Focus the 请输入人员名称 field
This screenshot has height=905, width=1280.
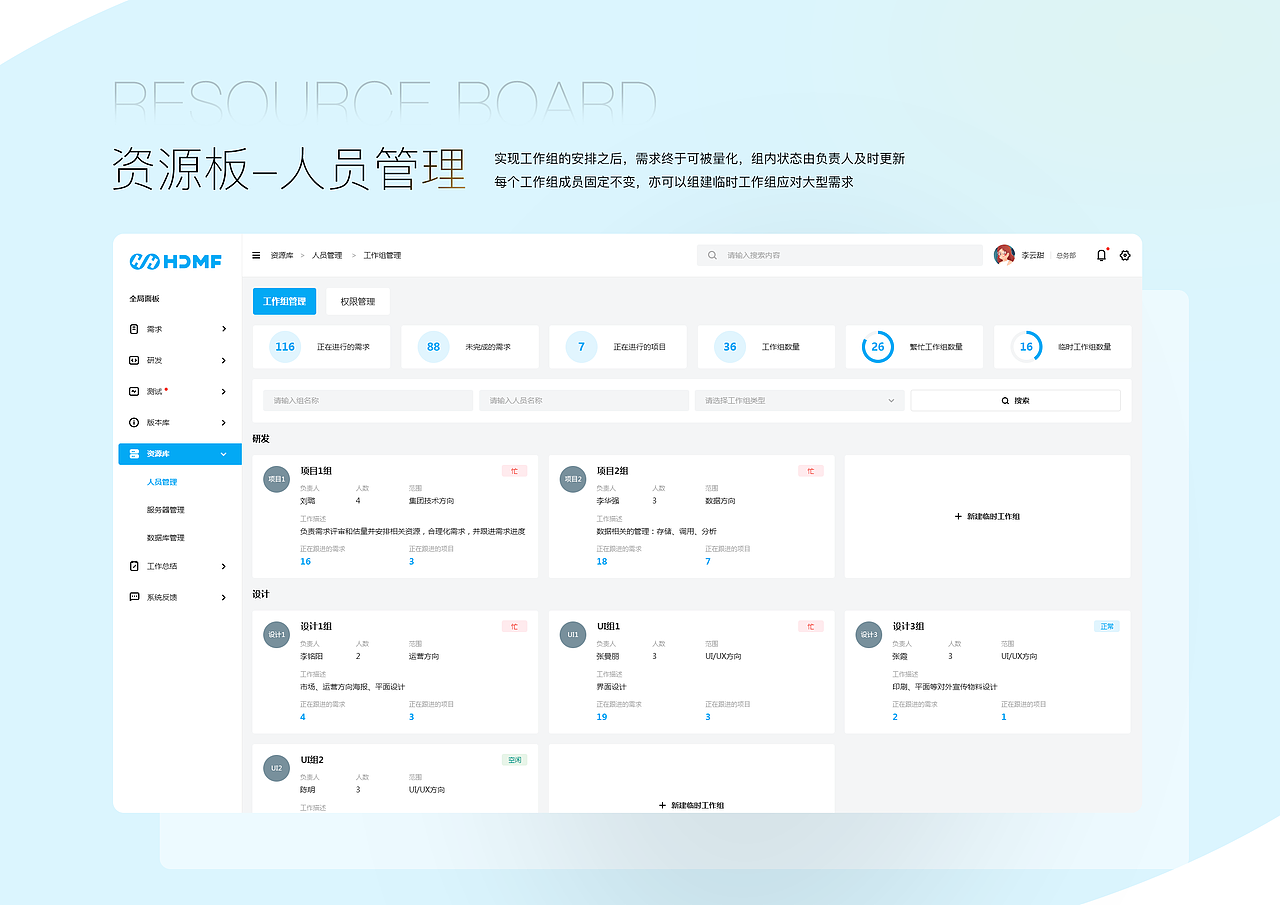[584, 400]
